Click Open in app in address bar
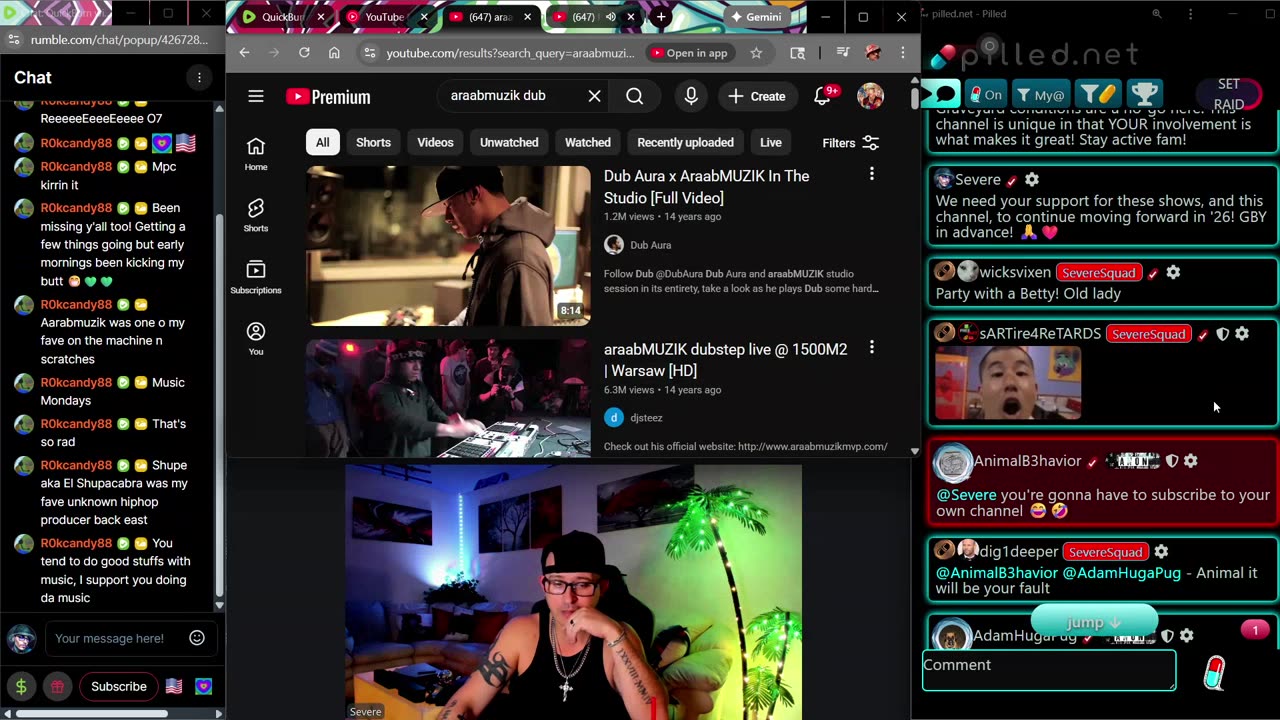 (x=689, y=53)
